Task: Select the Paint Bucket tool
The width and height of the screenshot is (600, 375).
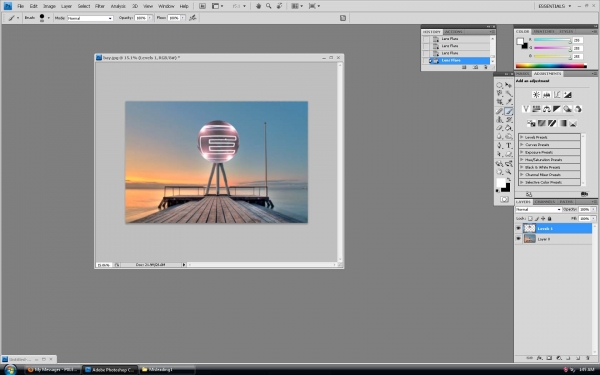Action: pos(509,128)
